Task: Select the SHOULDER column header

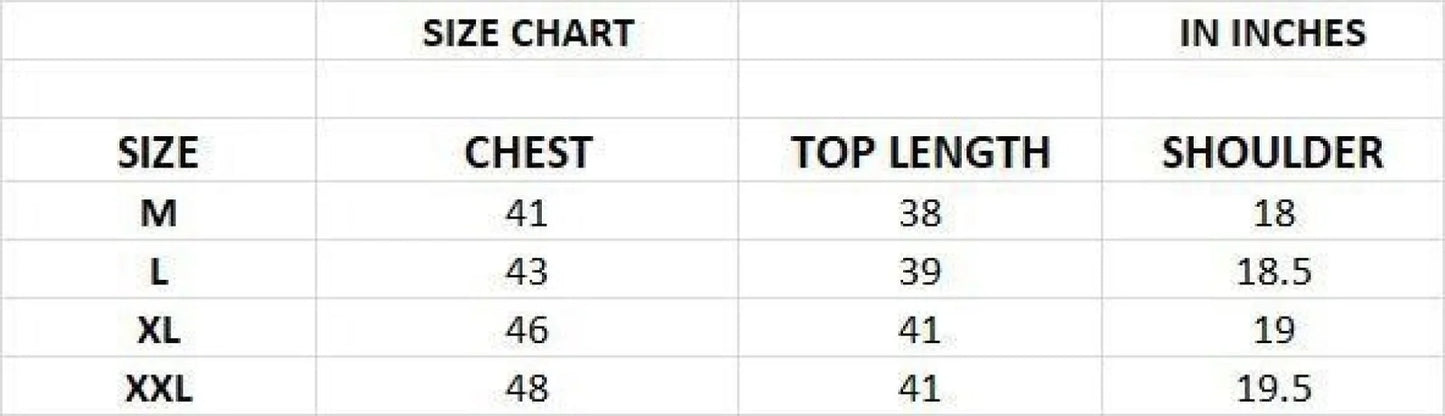Action: point(1272,153)
